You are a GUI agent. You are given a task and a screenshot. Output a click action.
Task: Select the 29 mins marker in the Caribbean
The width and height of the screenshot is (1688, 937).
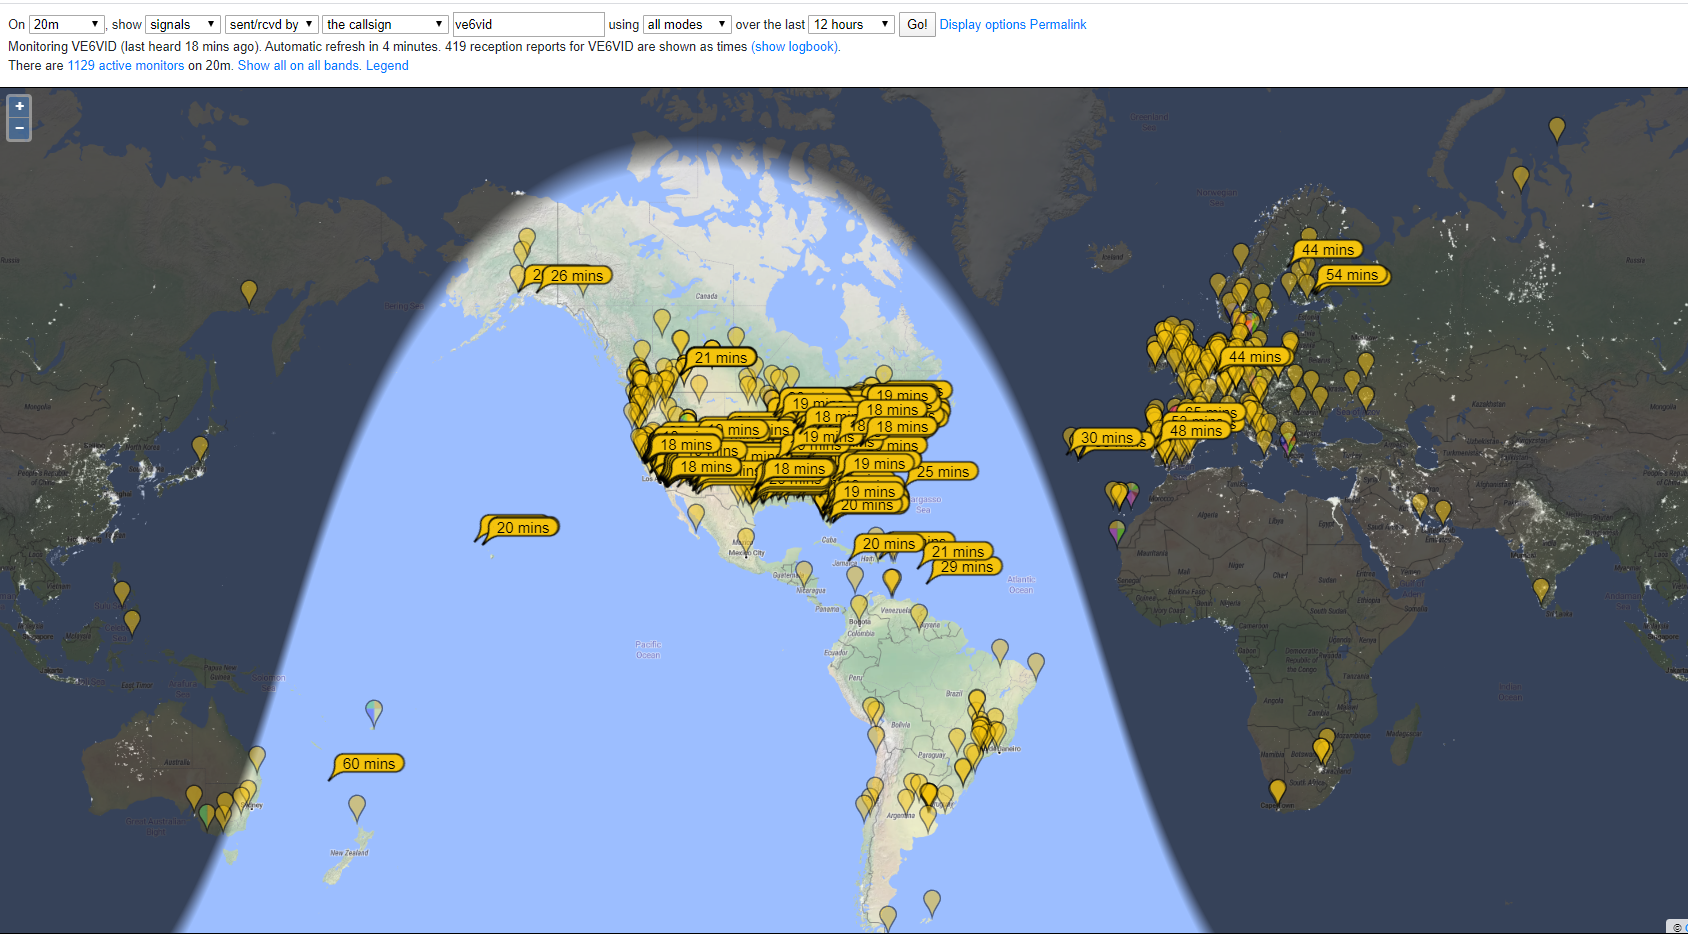967,567
